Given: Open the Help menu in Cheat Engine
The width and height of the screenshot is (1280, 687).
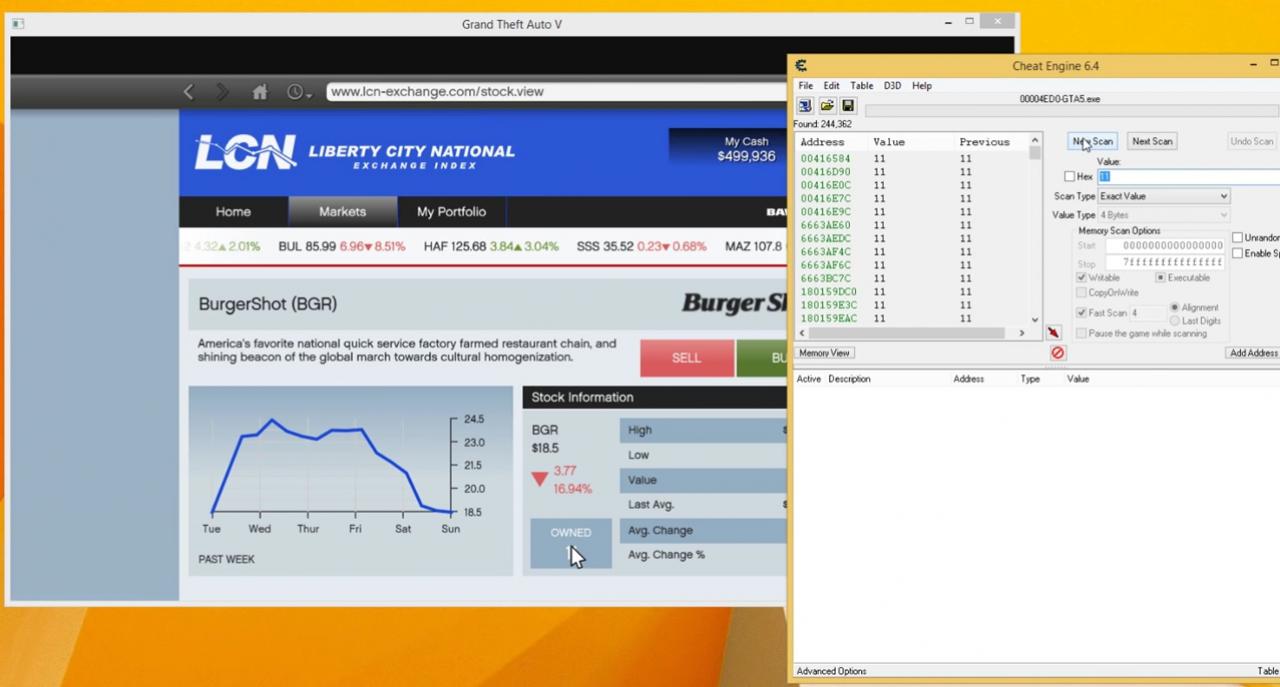Looking at the screenshot, I should click(922, 86).
